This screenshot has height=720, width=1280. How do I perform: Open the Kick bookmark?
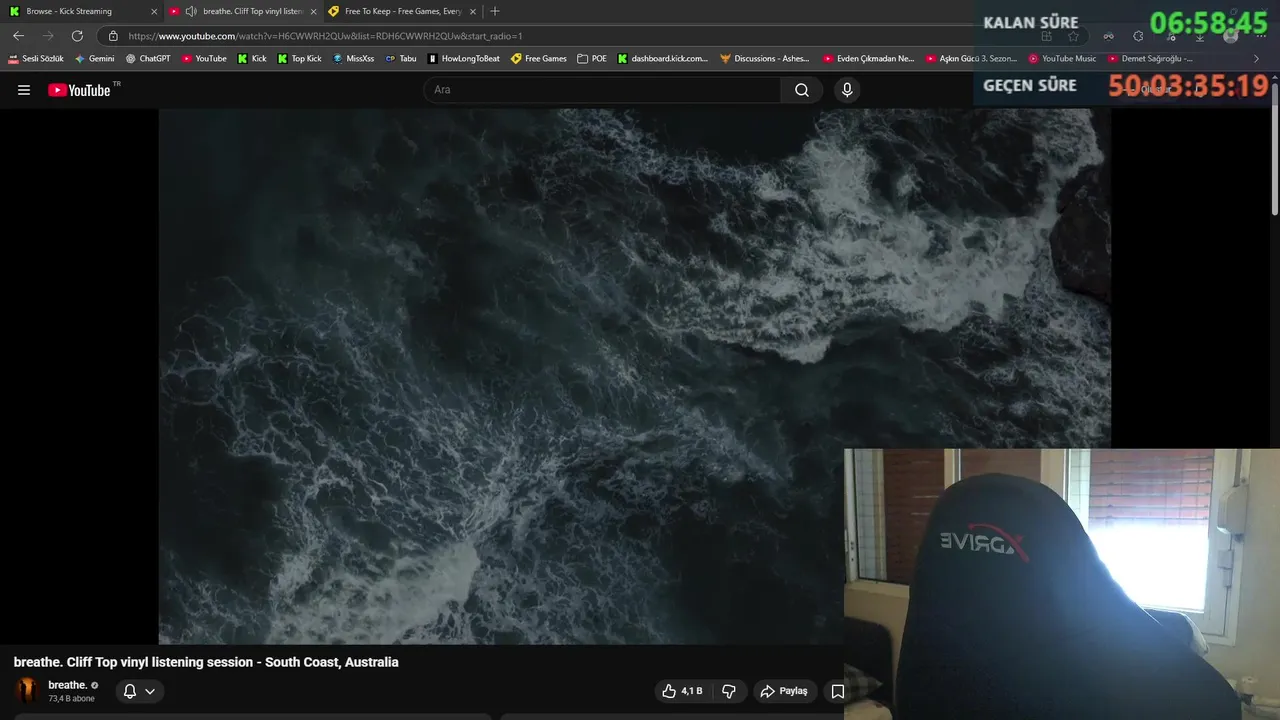(252, 59)
